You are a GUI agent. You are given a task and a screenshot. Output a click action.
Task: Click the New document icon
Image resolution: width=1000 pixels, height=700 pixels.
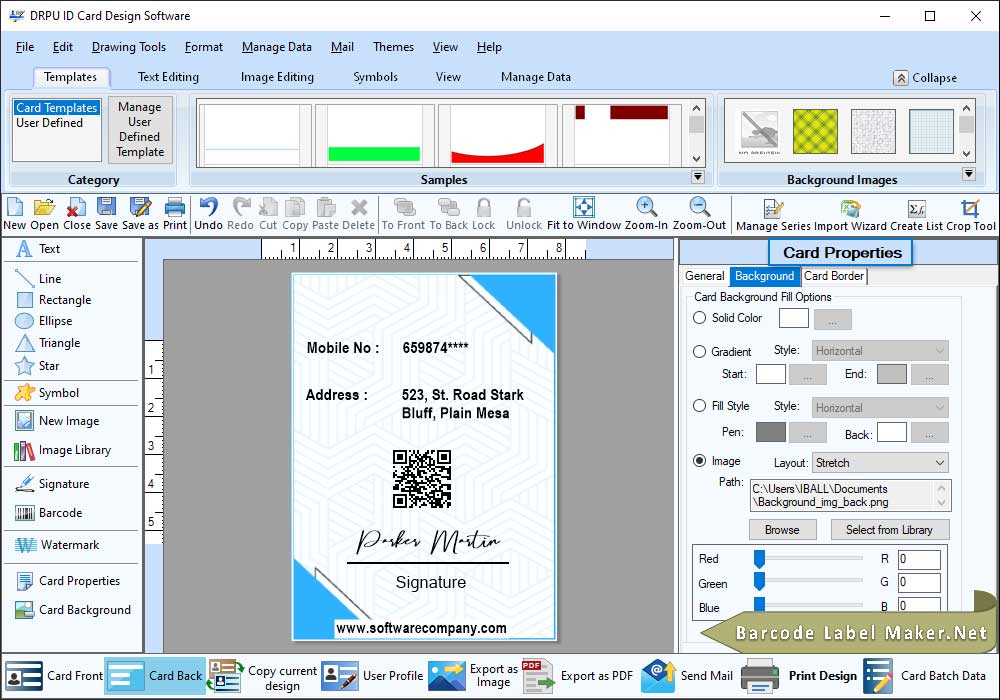coord(15,207)
